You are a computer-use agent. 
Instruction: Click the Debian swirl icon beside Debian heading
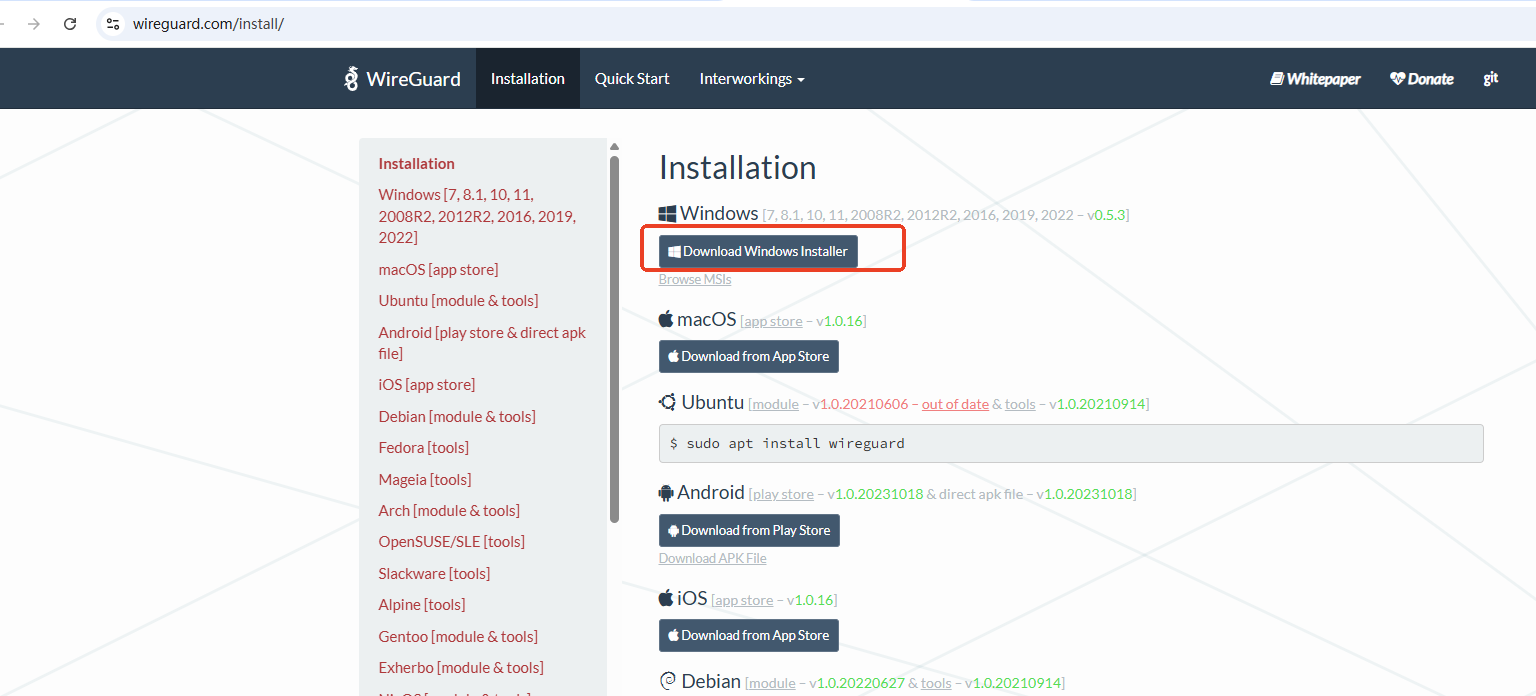pyautogui.click(x=668, y=681)
